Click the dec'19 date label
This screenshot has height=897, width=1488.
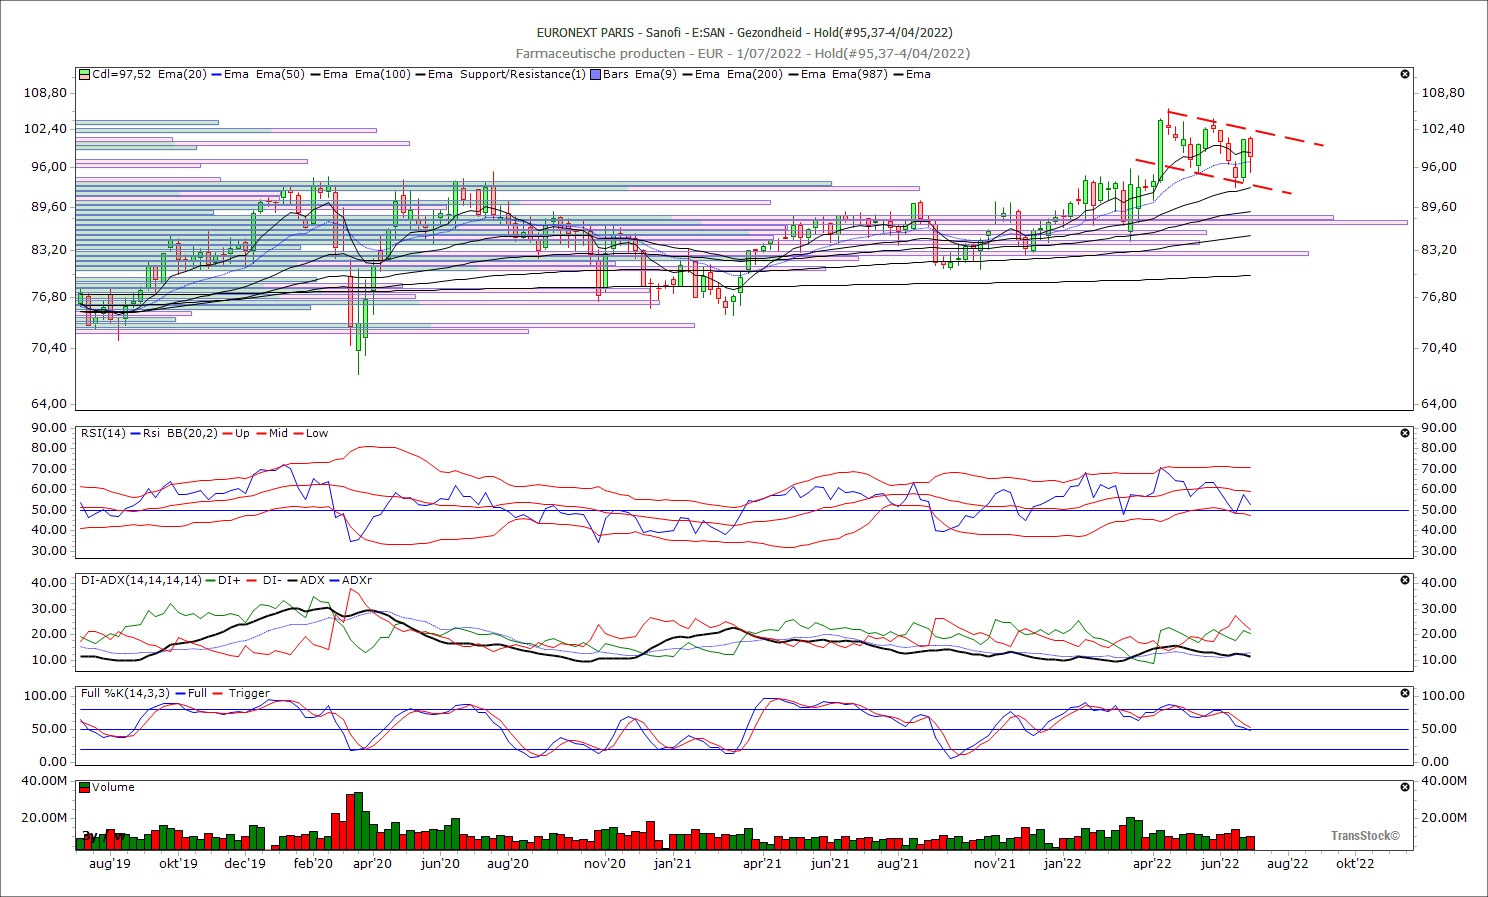coord(245,864)
